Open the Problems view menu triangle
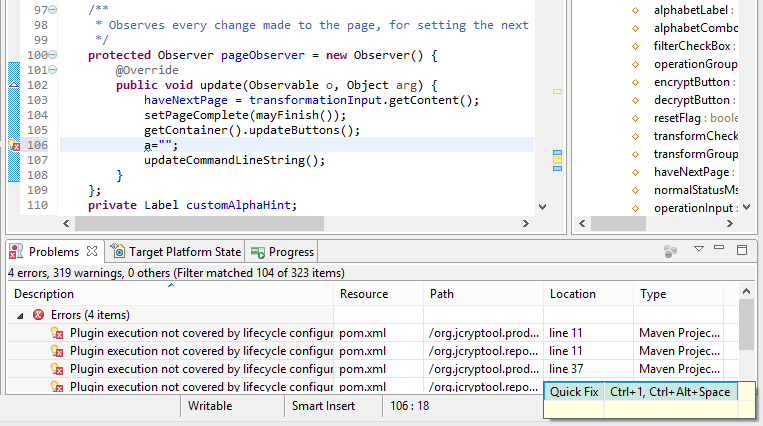763x426 pixels. click(x=699, y=249)
